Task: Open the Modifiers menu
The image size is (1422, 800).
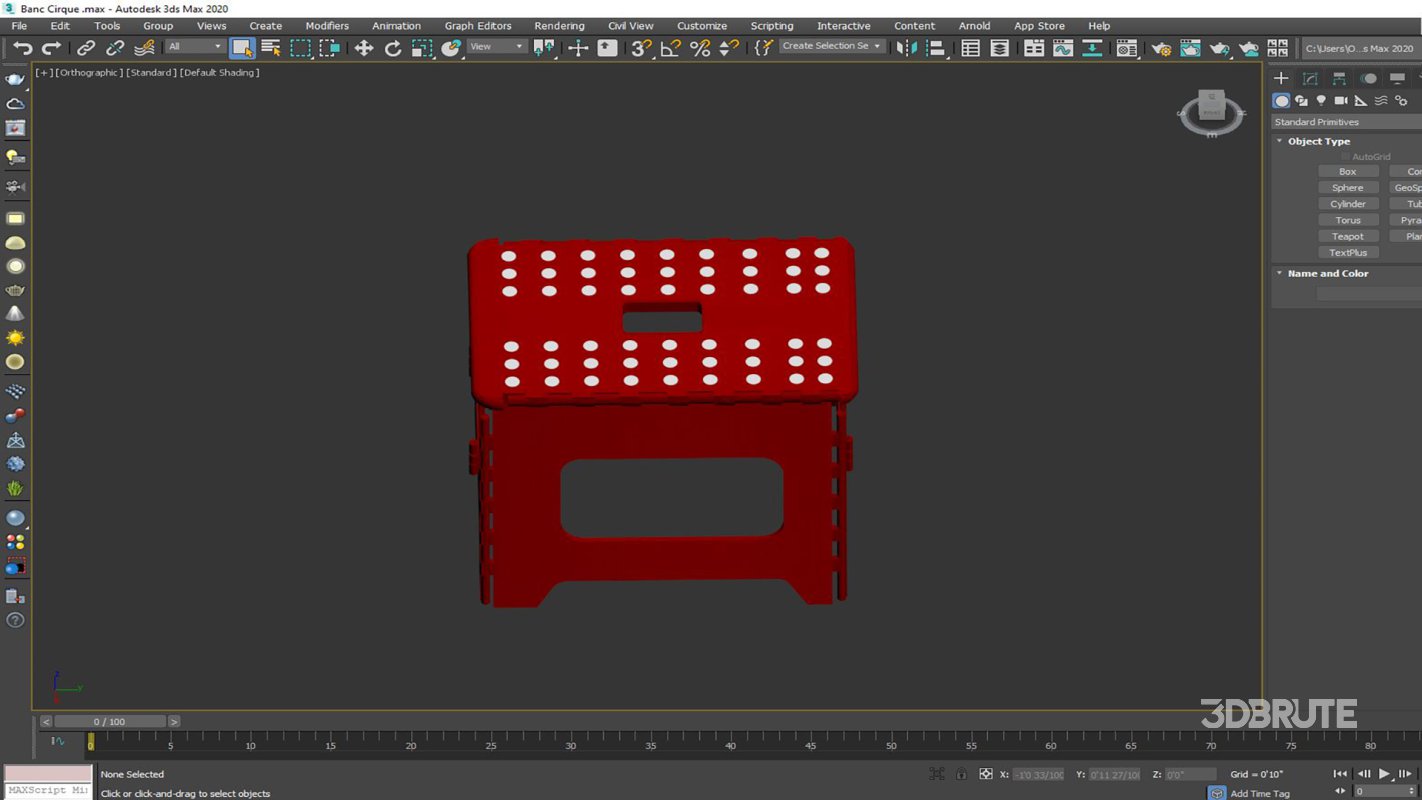Action: tap(327, 26)
